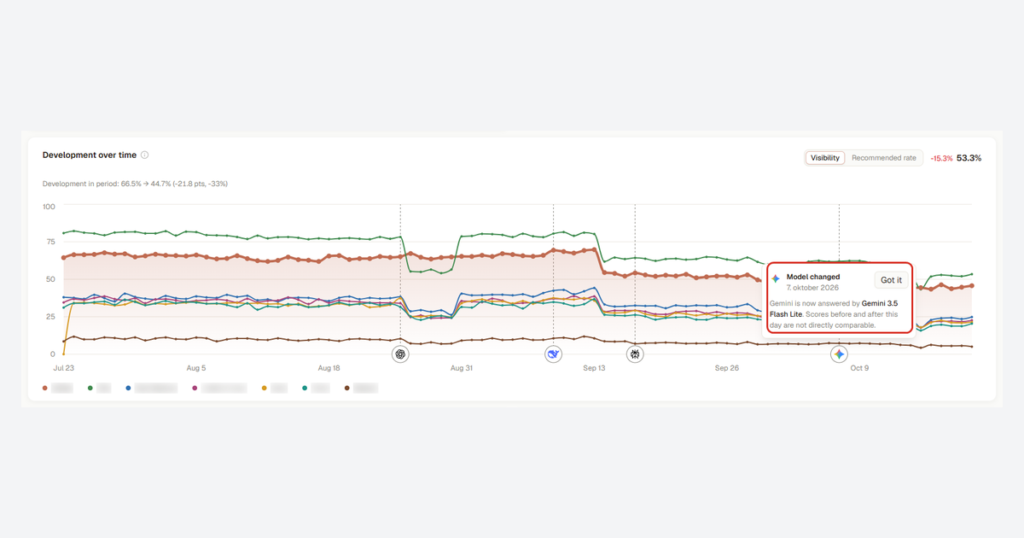
Task: Toggle the brown legend series
Action: [360, 388]
